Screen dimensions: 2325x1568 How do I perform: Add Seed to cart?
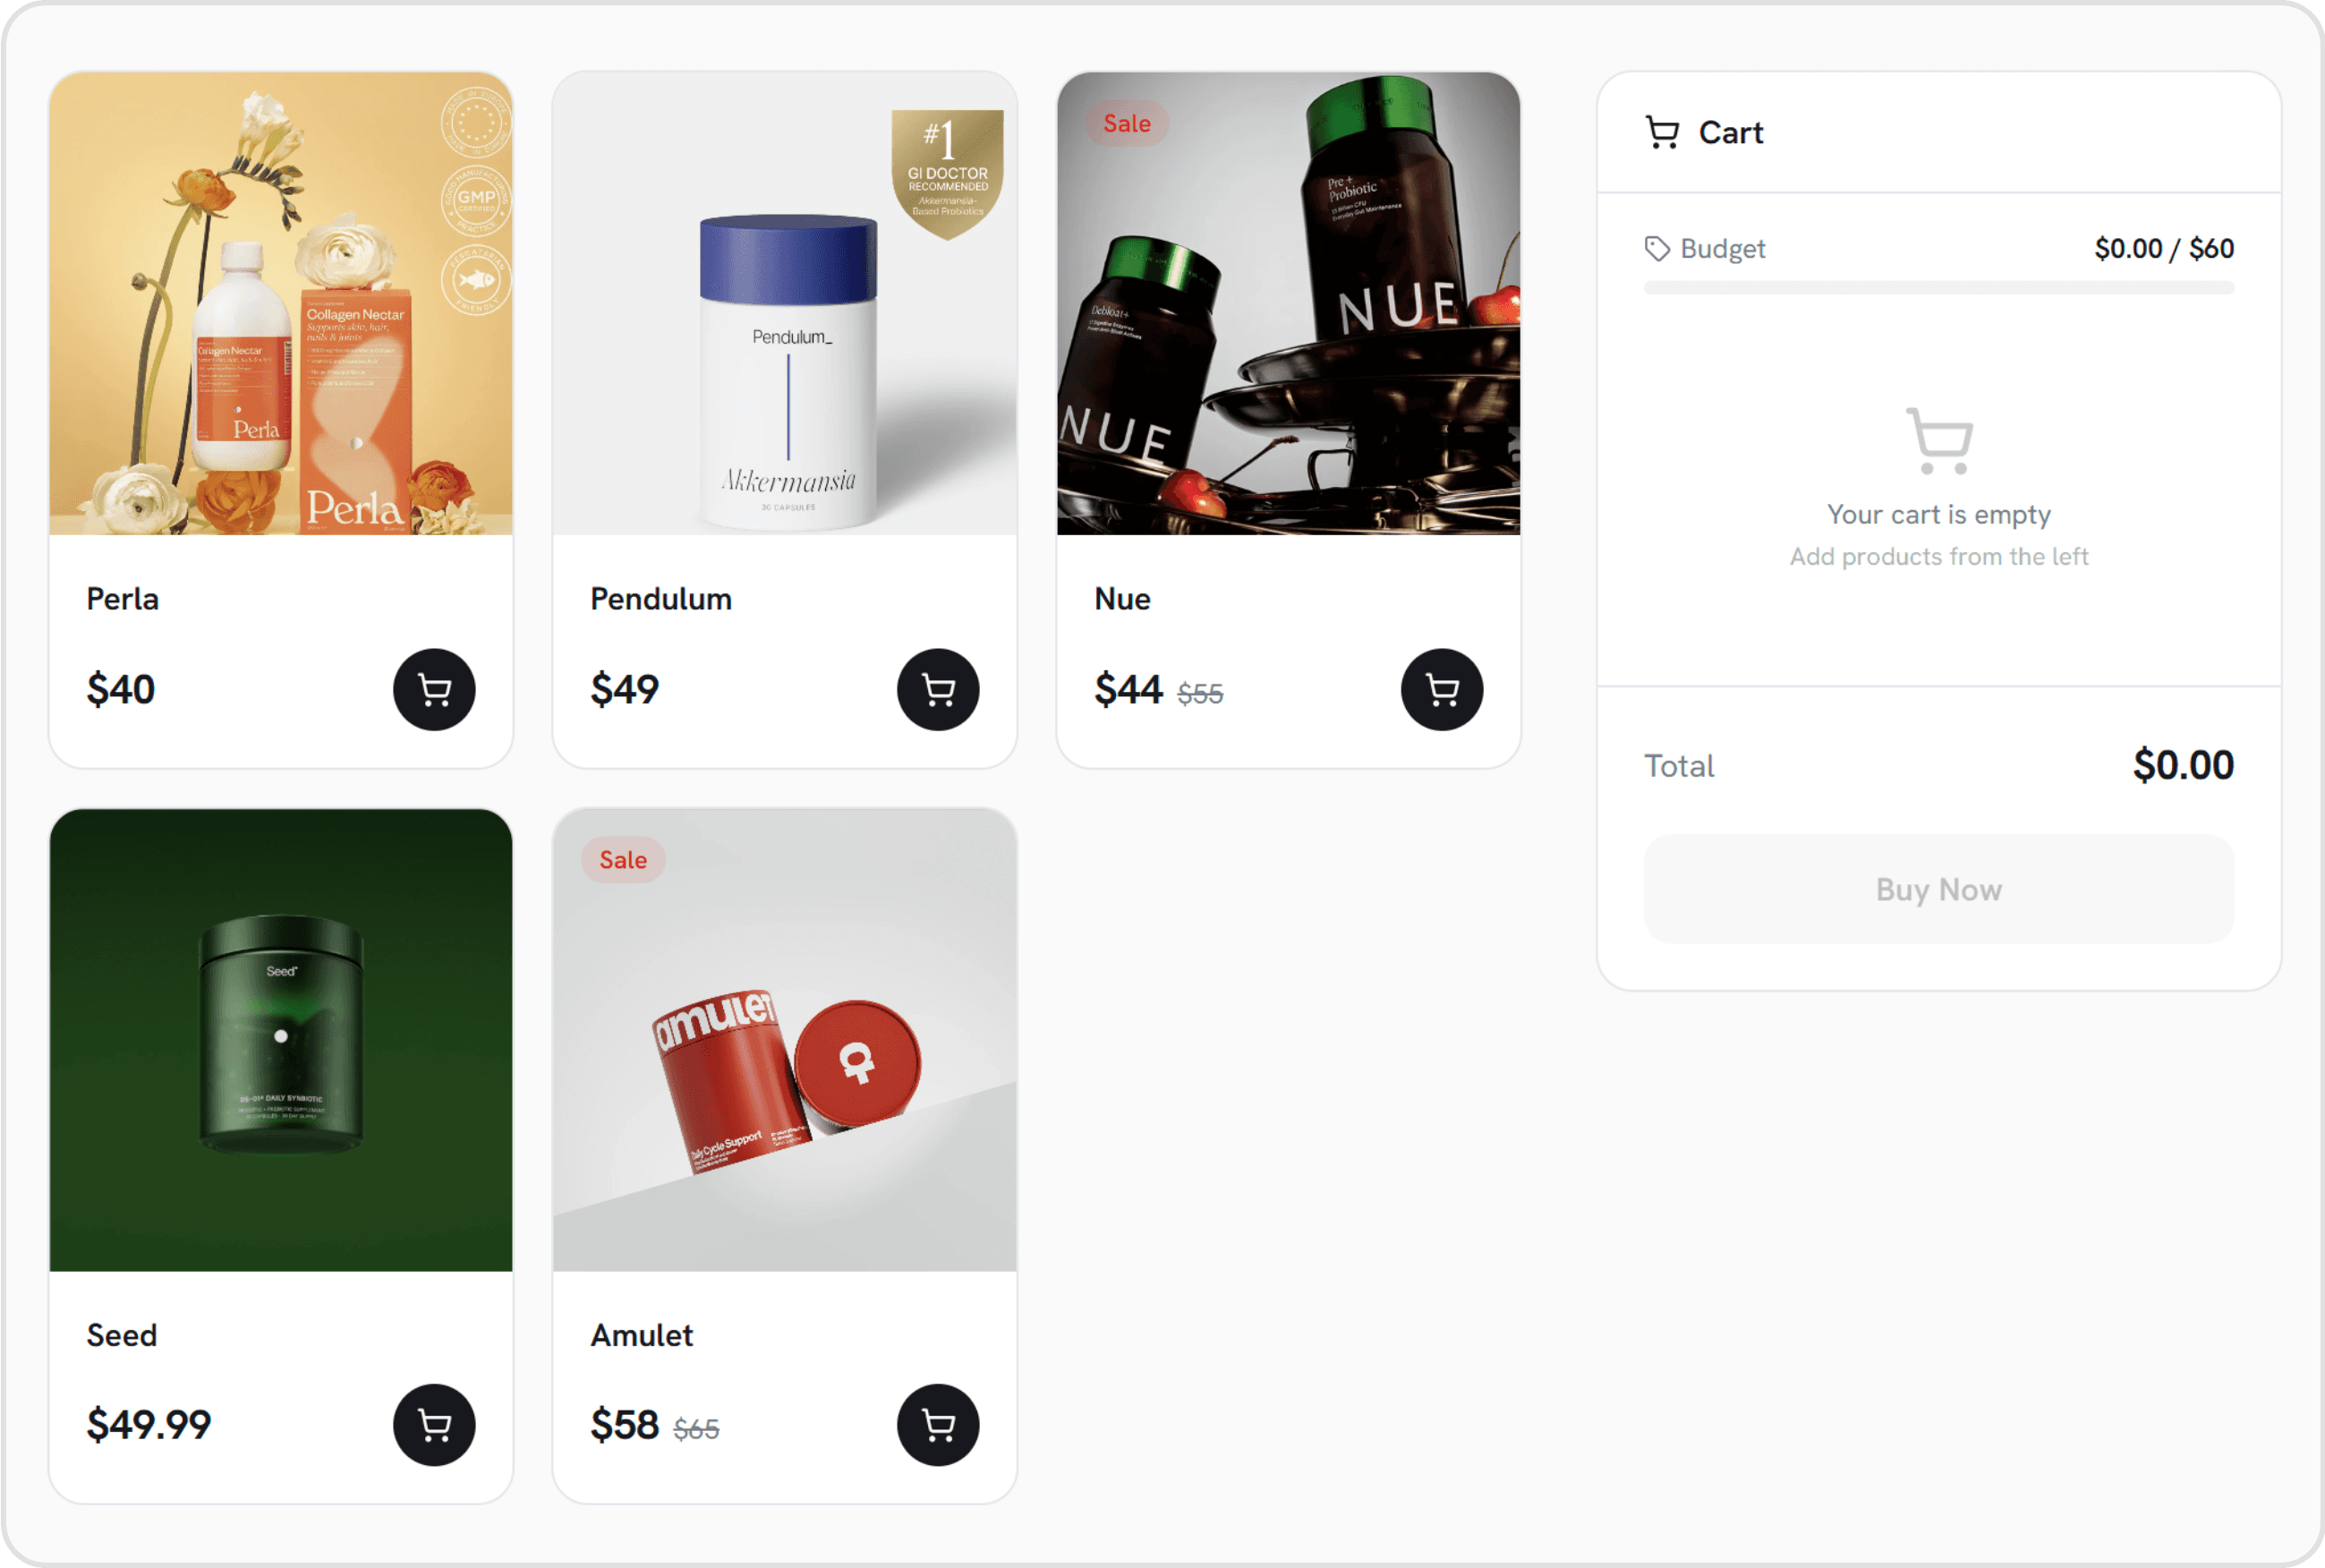coord(434,1425)
